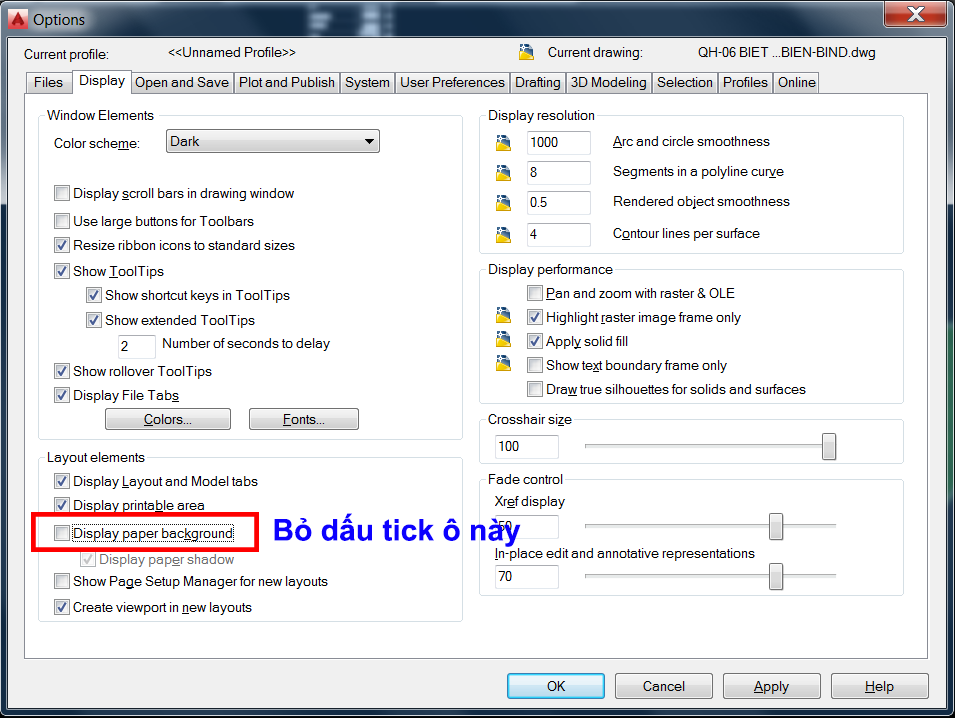Click the drawing icon beside Current drawing label
The height and width of the screenshot is (718, 955).
pyautogui.click(x=527, y=52)
